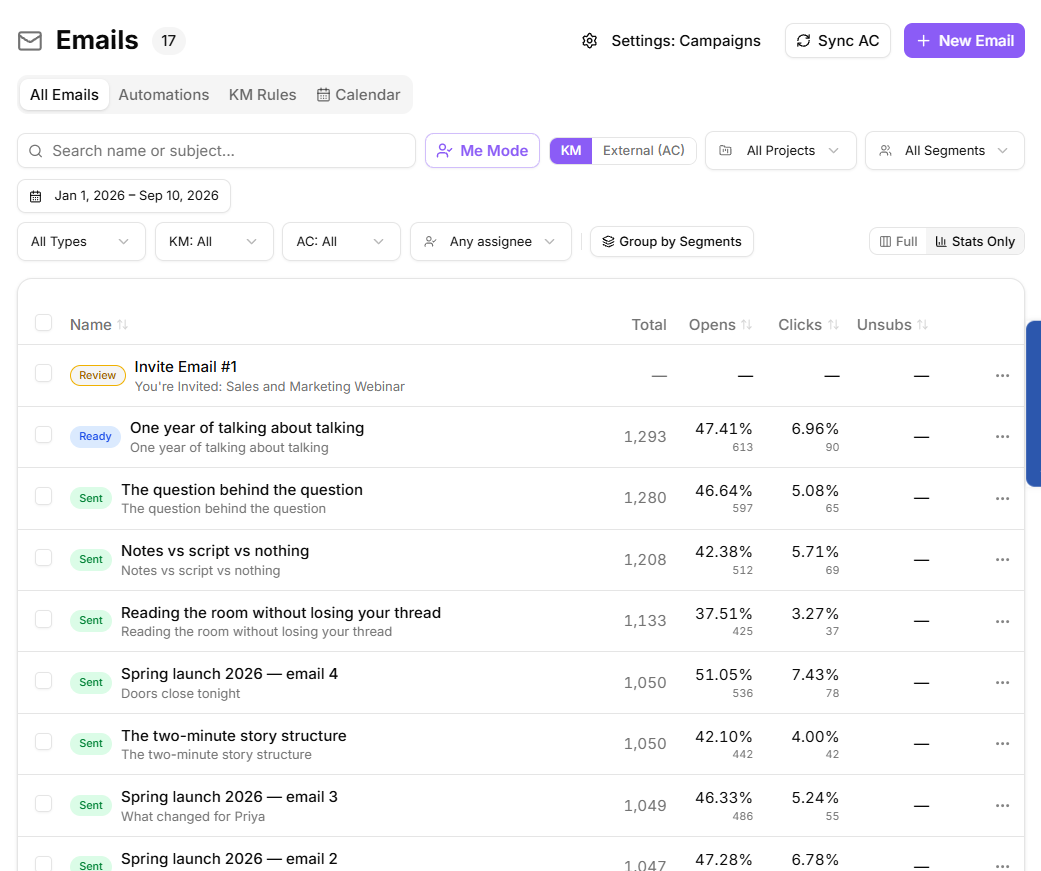Switch view to Full
The height and width of the screenshot is (871, 1041).
pyautogui.click(x=898, y=242)
